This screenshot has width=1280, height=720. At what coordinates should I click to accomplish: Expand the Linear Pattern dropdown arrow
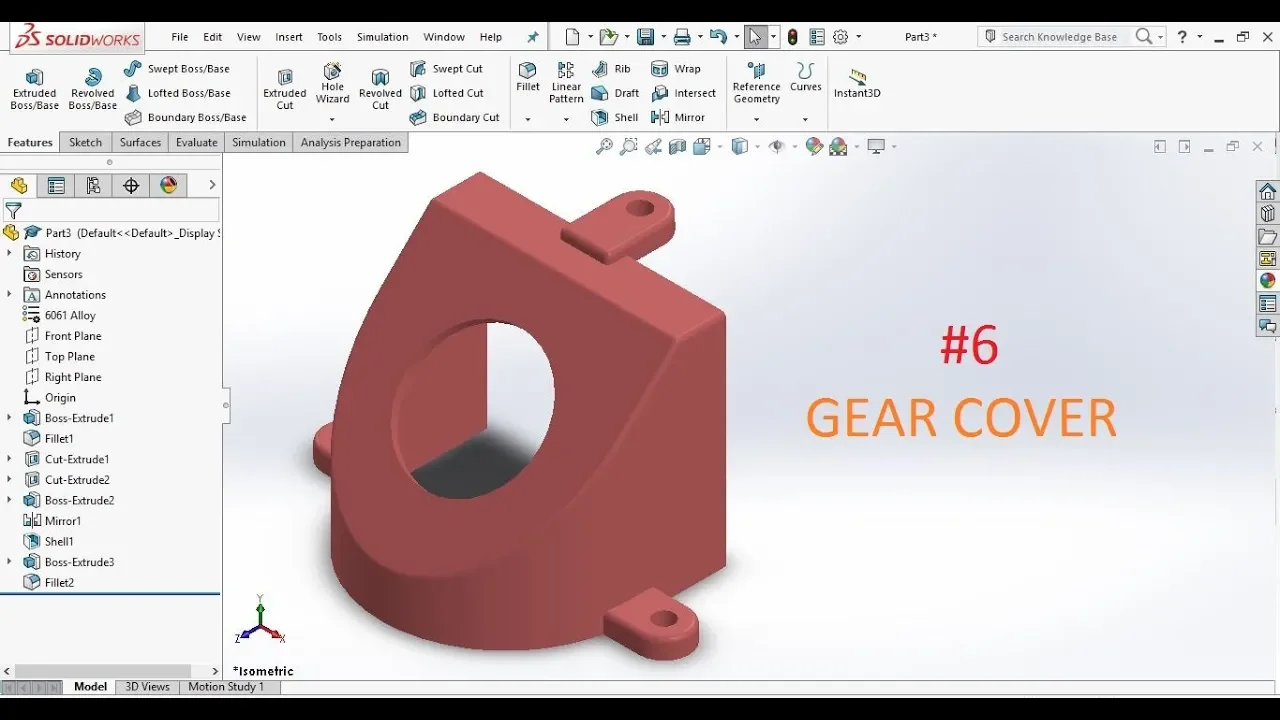pyautogui.click(x=566, y=119)
